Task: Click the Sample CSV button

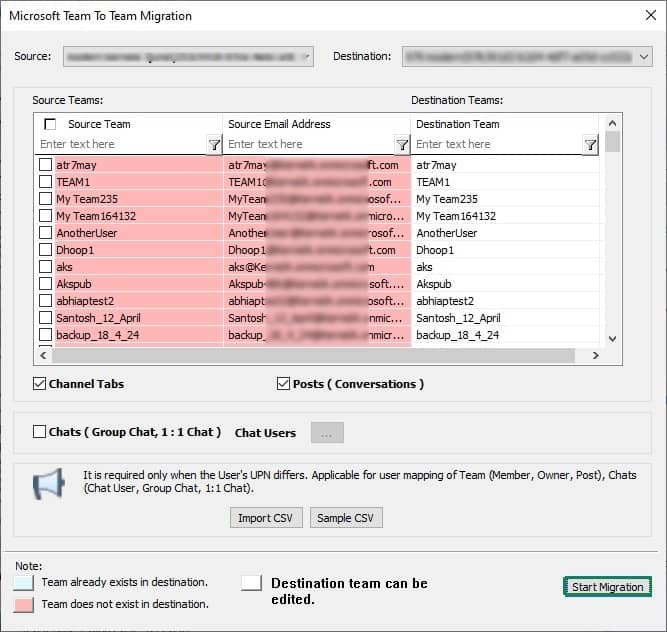Action: [x=346, y=518]
